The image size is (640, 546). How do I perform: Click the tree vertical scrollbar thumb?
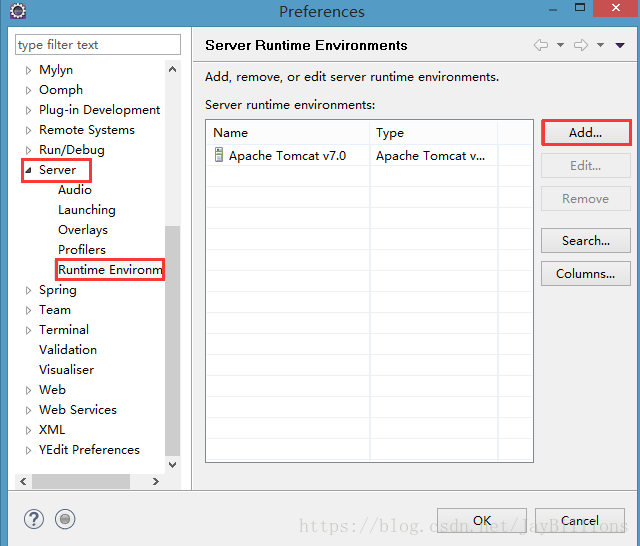coord(173,341)
